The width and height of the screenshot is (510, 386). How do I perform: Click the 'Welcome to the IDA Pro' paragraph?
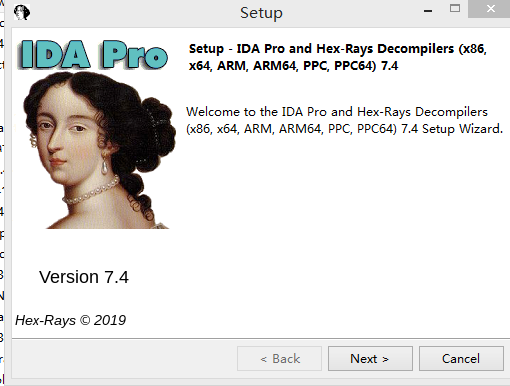(344, 120)
